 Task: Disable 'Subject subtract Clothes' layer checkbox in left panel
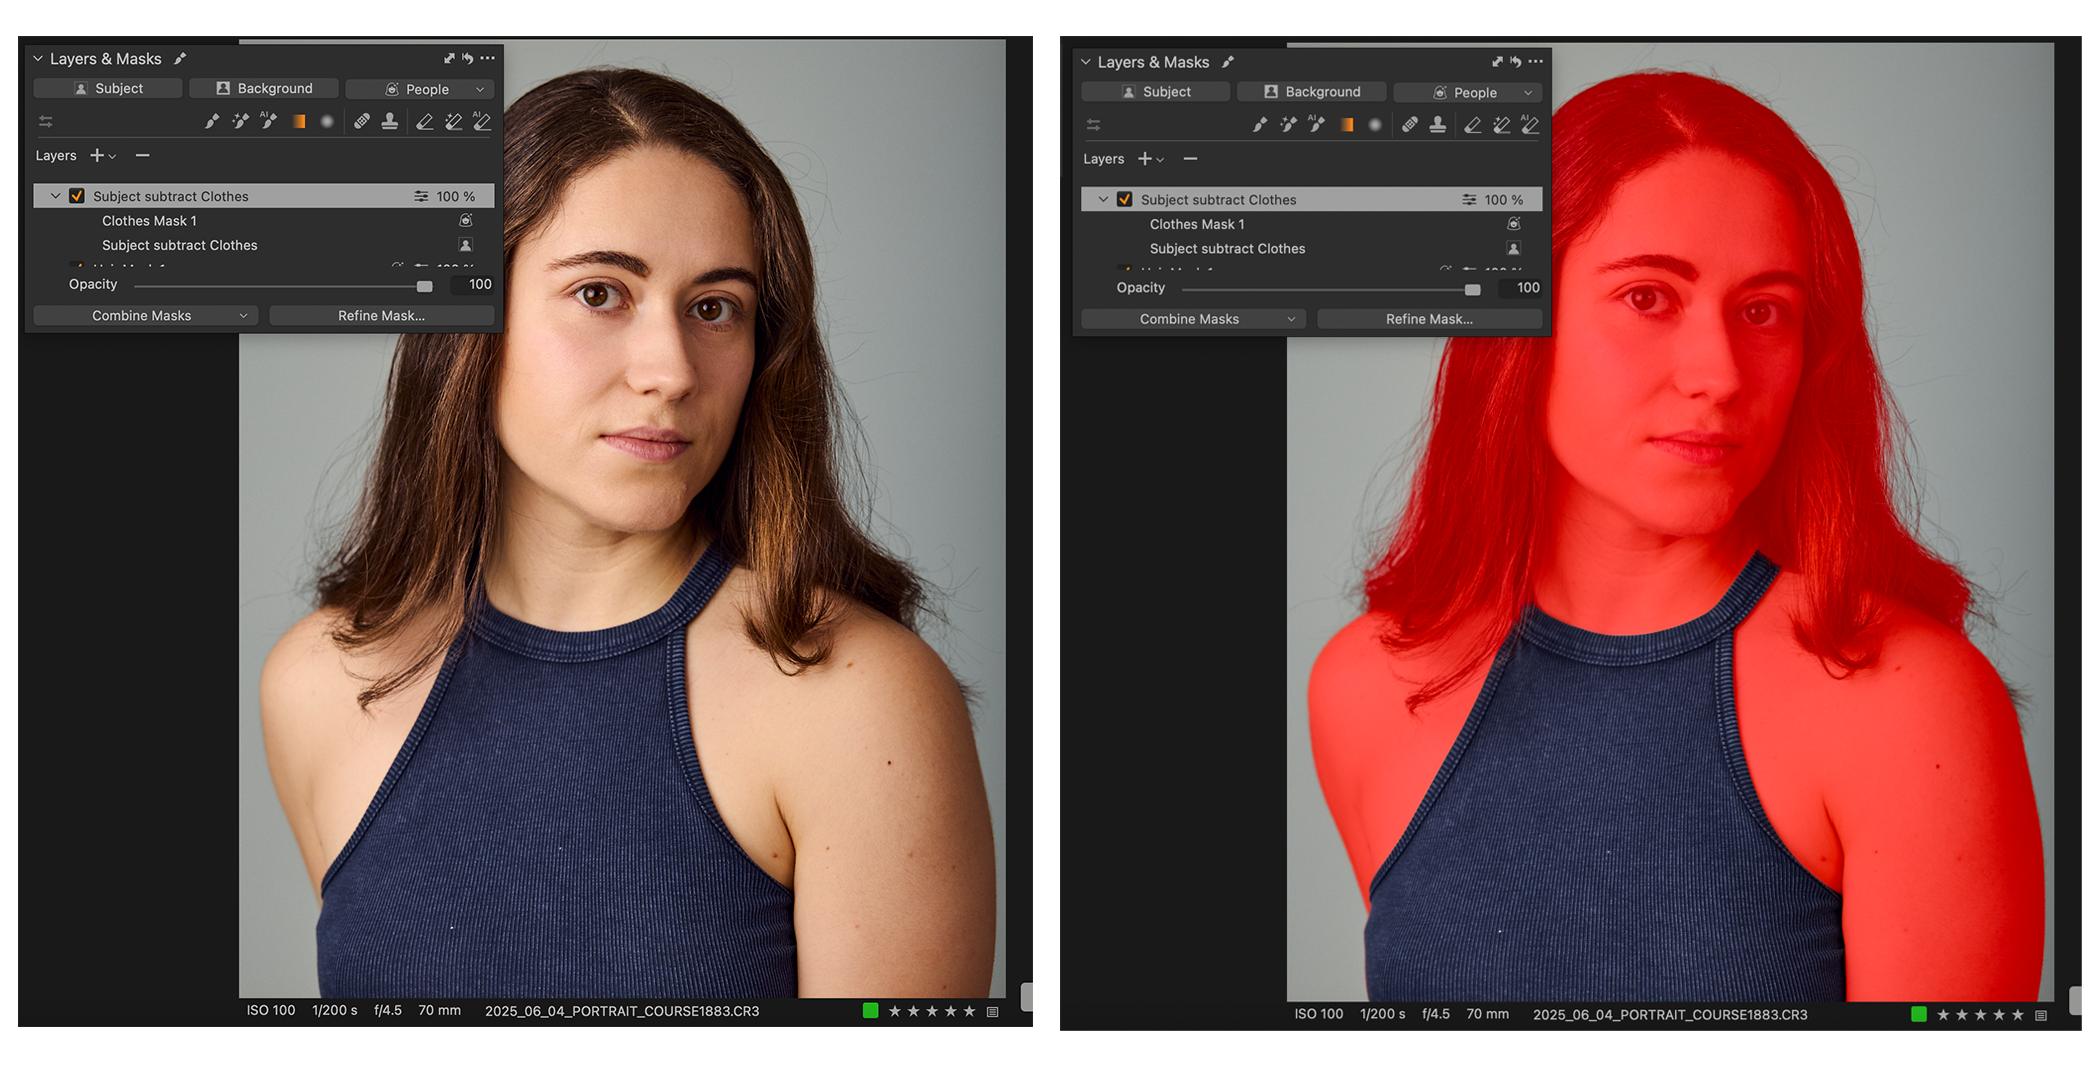pyautogui.click(x=77, y=196)
